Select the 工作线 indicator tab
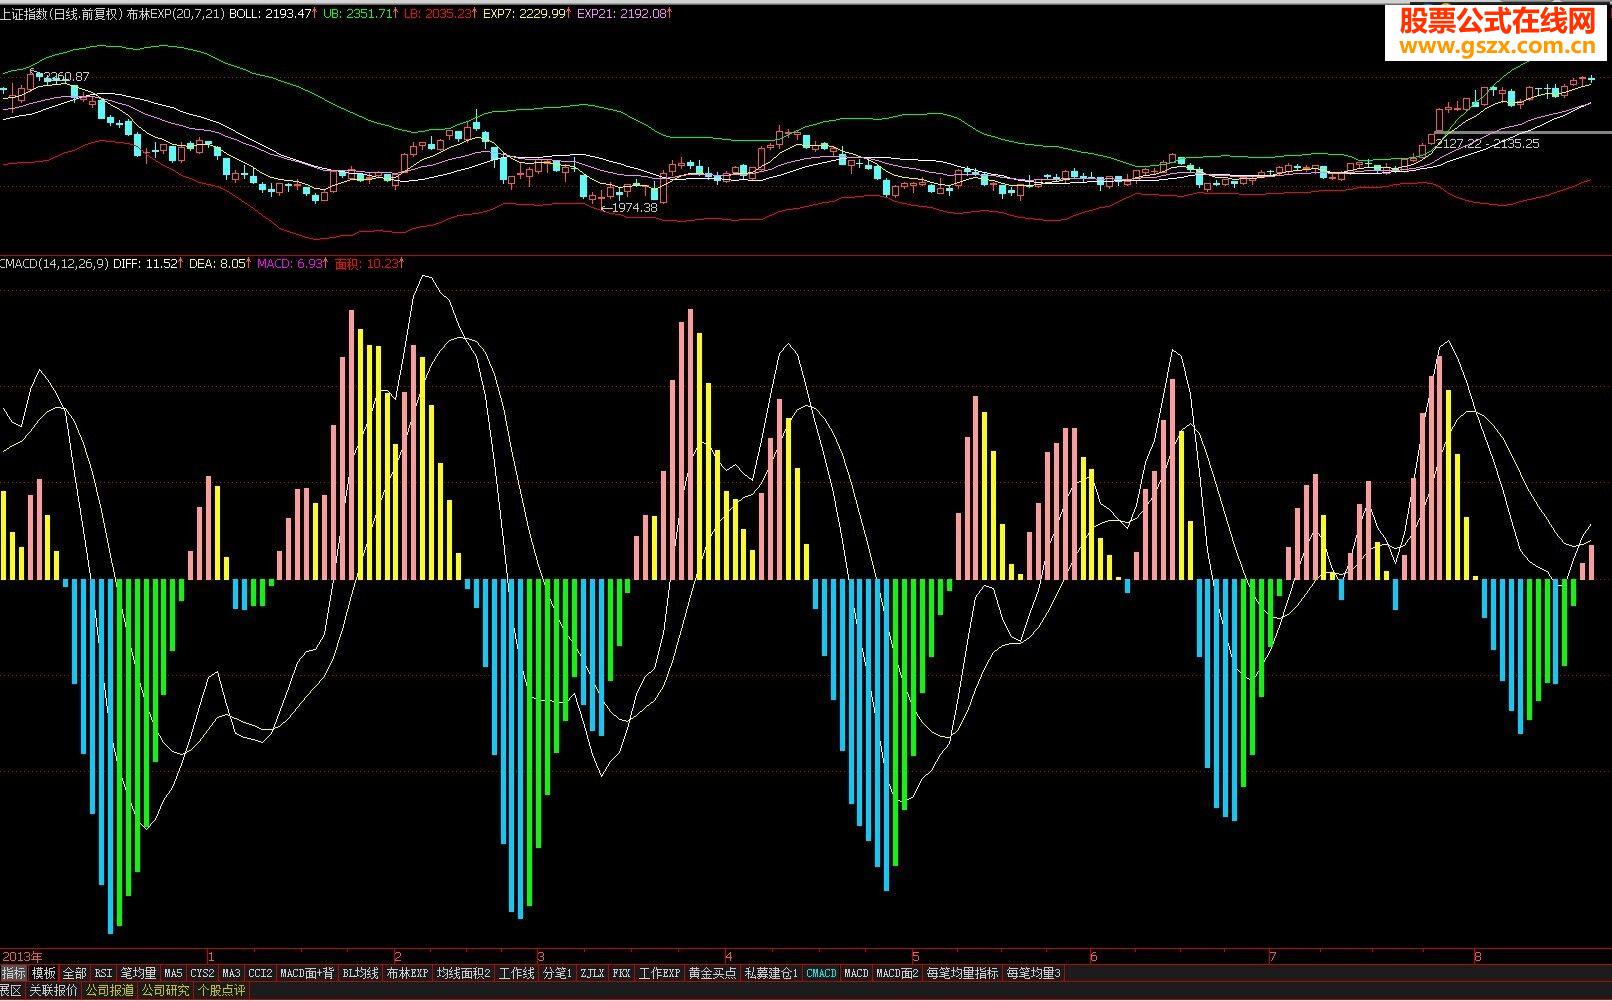 [517, 973]
